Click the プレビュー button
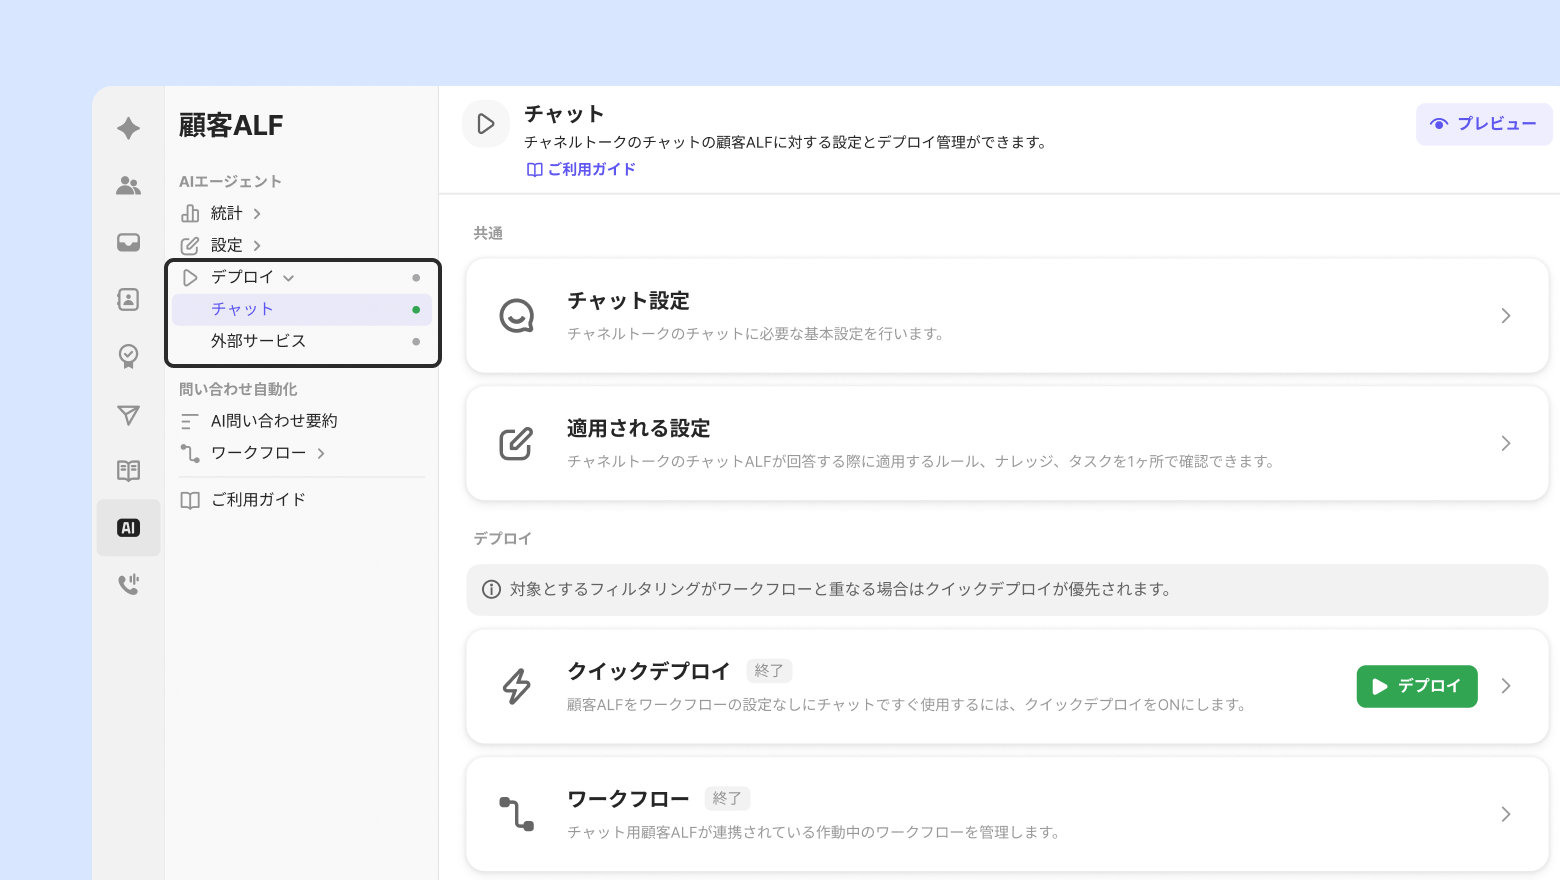 point(1484,124)
